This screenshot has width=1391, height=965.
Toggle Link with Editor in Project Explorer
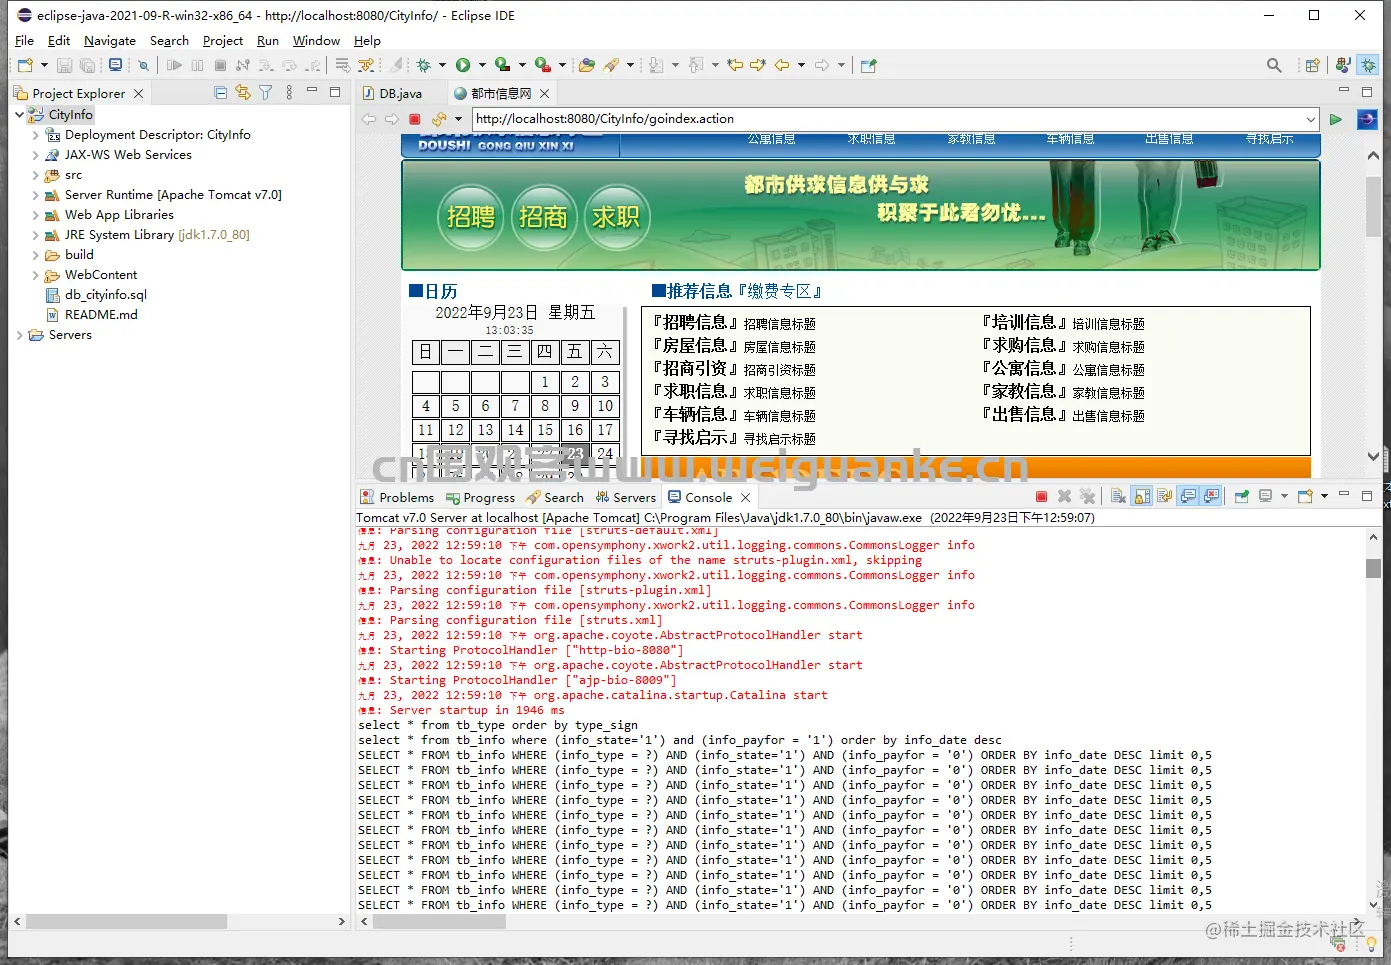(243, 93)
